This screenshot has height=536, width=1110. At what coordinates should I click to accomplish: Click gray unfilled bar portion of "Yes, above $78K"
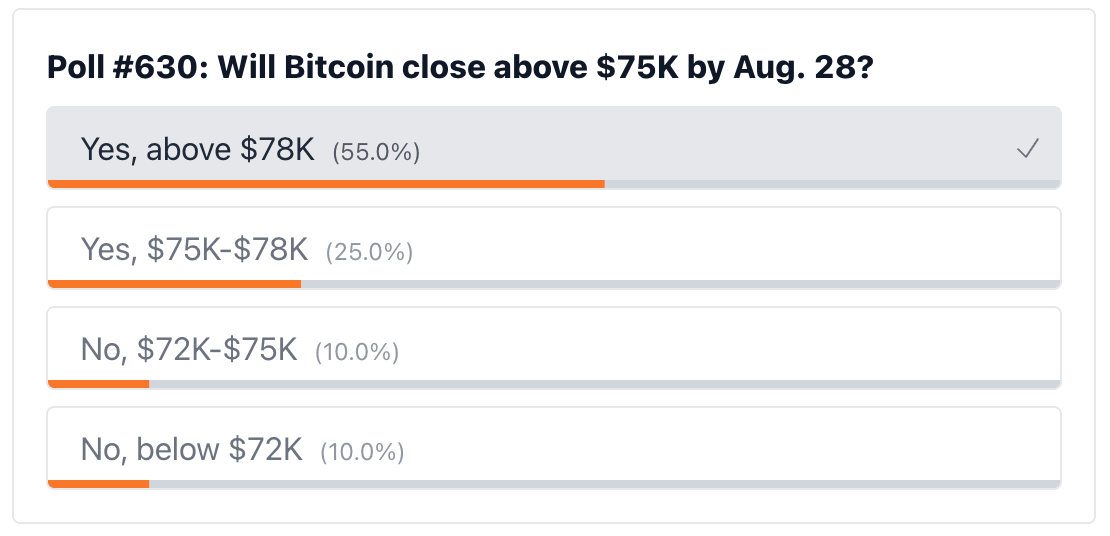tap(832, 184)
